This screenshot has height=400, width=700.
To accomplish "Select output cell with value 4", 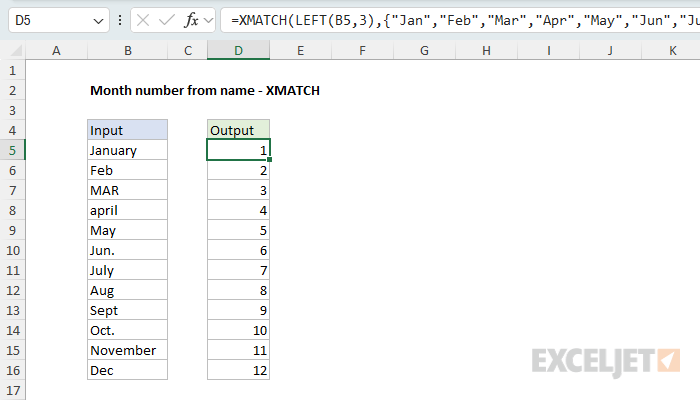I will 238,210.
